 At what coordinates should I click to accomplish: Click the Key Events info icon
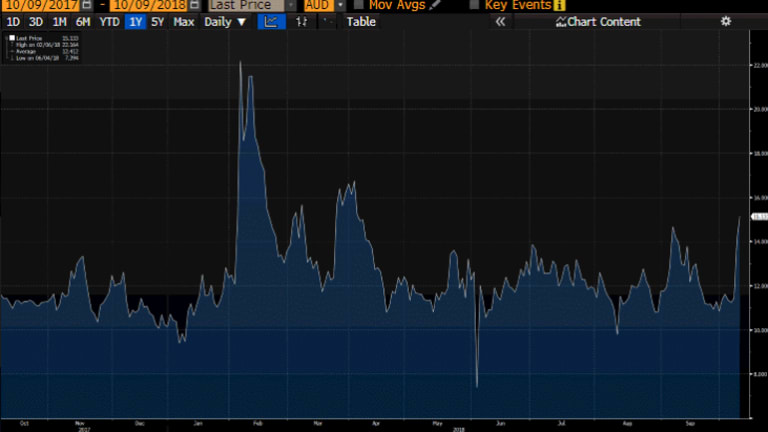[559, 5]
